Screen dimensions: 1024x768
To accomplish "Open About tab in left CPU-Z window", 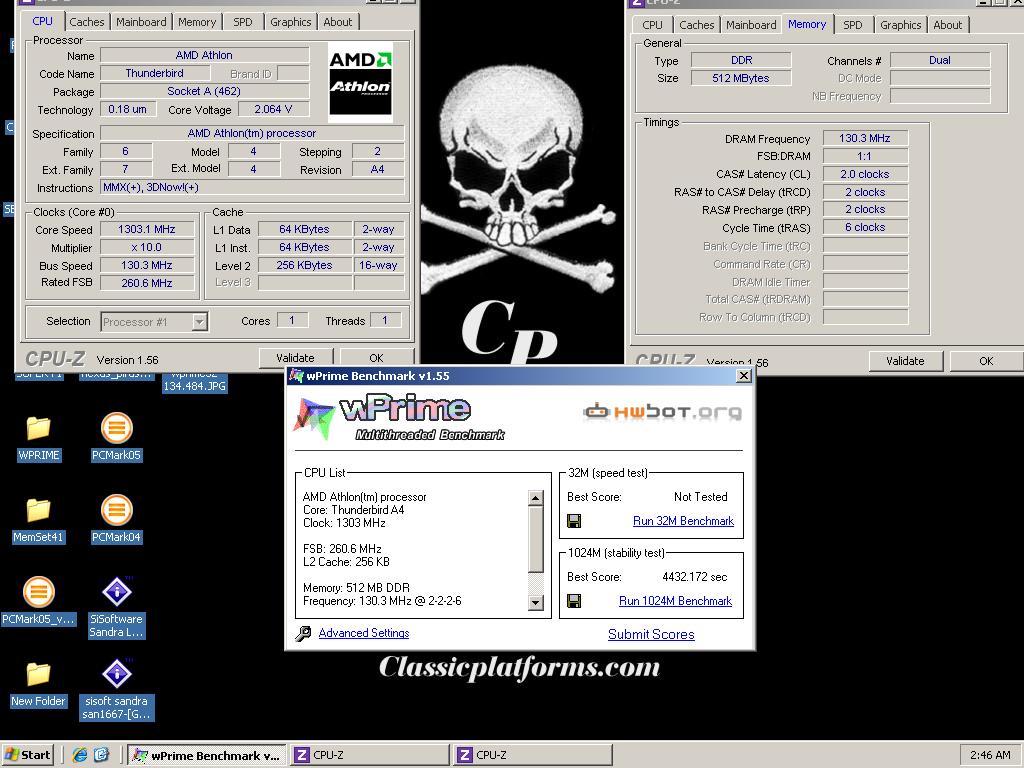I will tap(338, 22).
